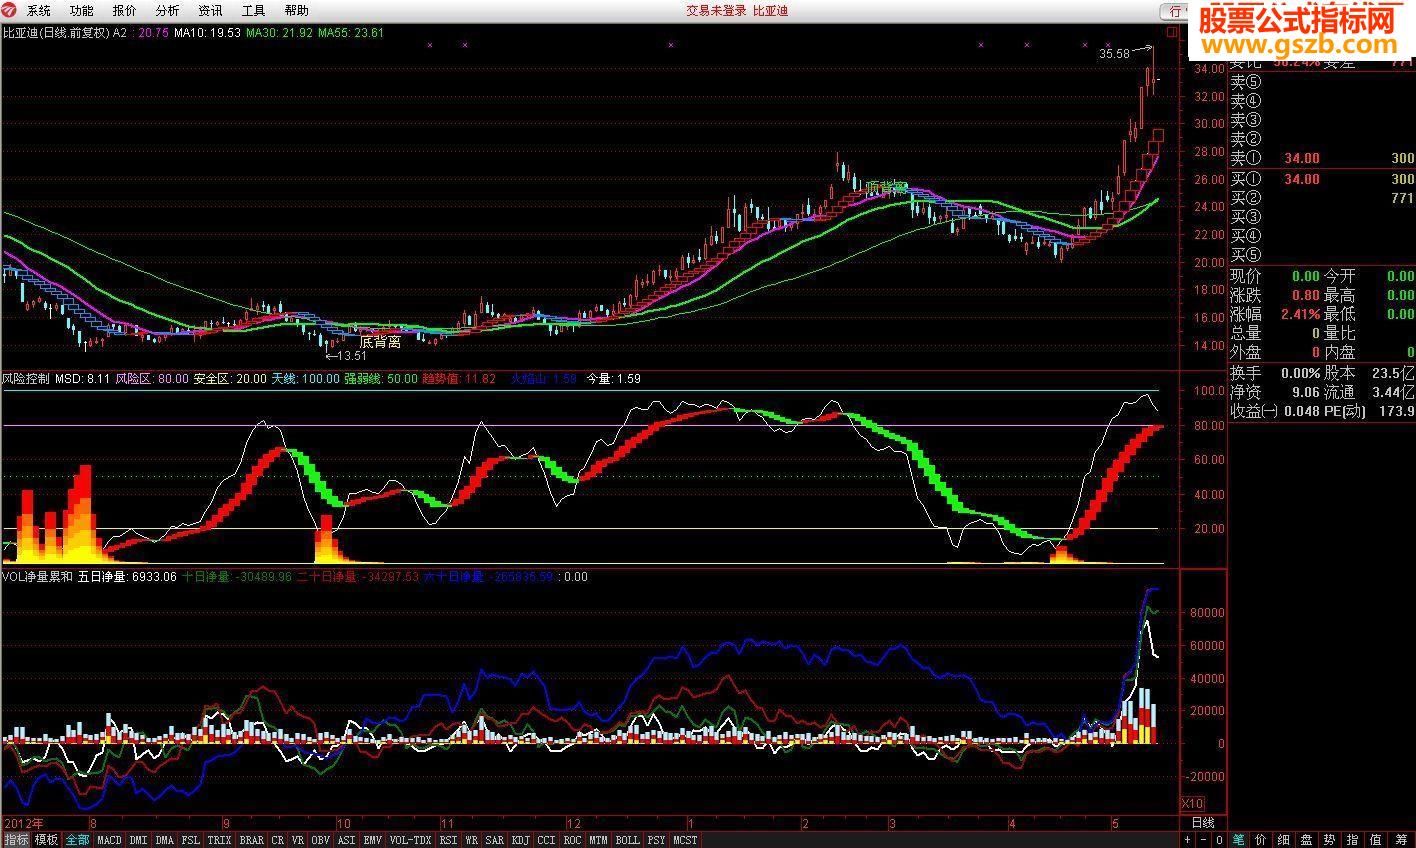Switch side panel to 指 tab
1416x848 pixels.
[x=1353, y=840]
